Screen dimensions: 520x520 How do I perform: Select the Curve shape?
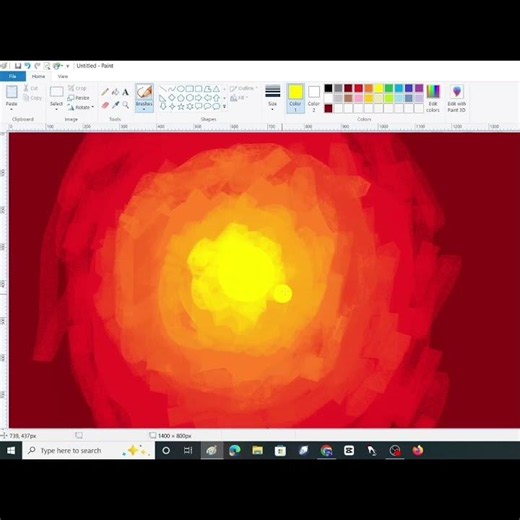click(x=172, y=89)
